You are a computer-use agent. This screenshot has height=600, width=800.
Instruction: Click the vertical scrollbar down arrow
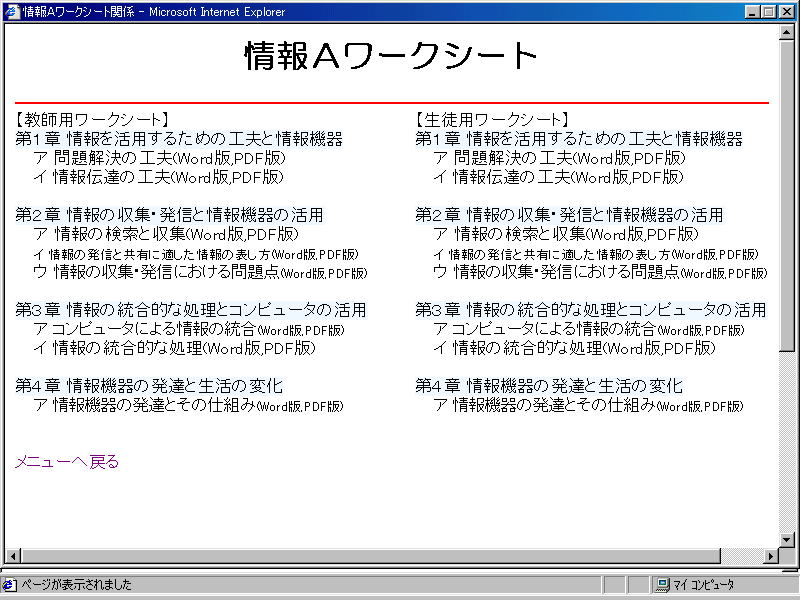(786, 540)
